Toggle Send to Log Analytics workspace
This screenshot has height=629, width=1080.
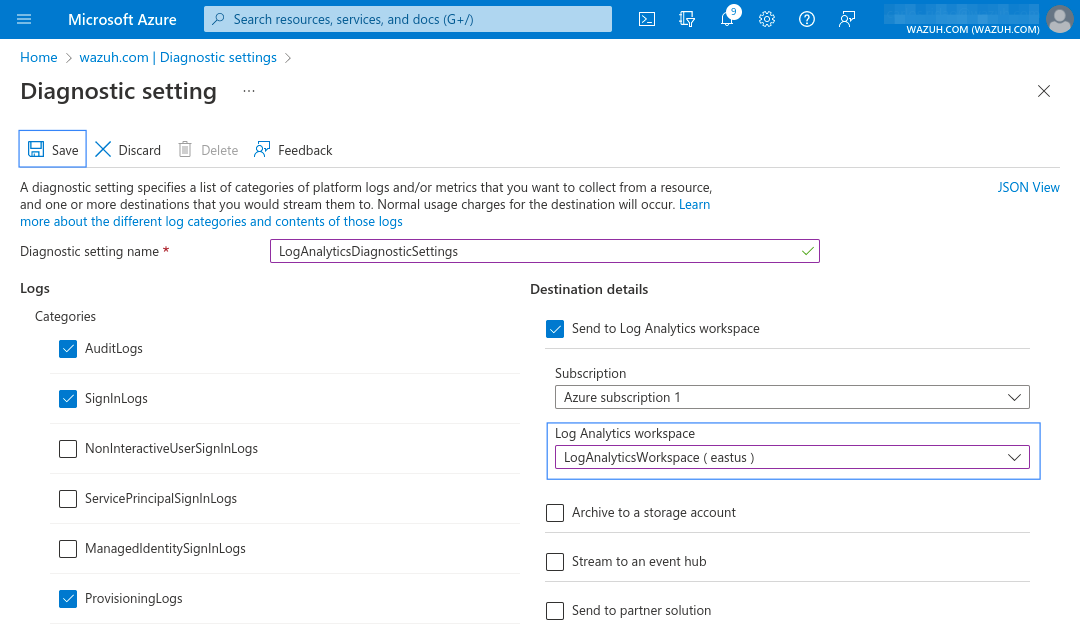[x=555, y=329]
